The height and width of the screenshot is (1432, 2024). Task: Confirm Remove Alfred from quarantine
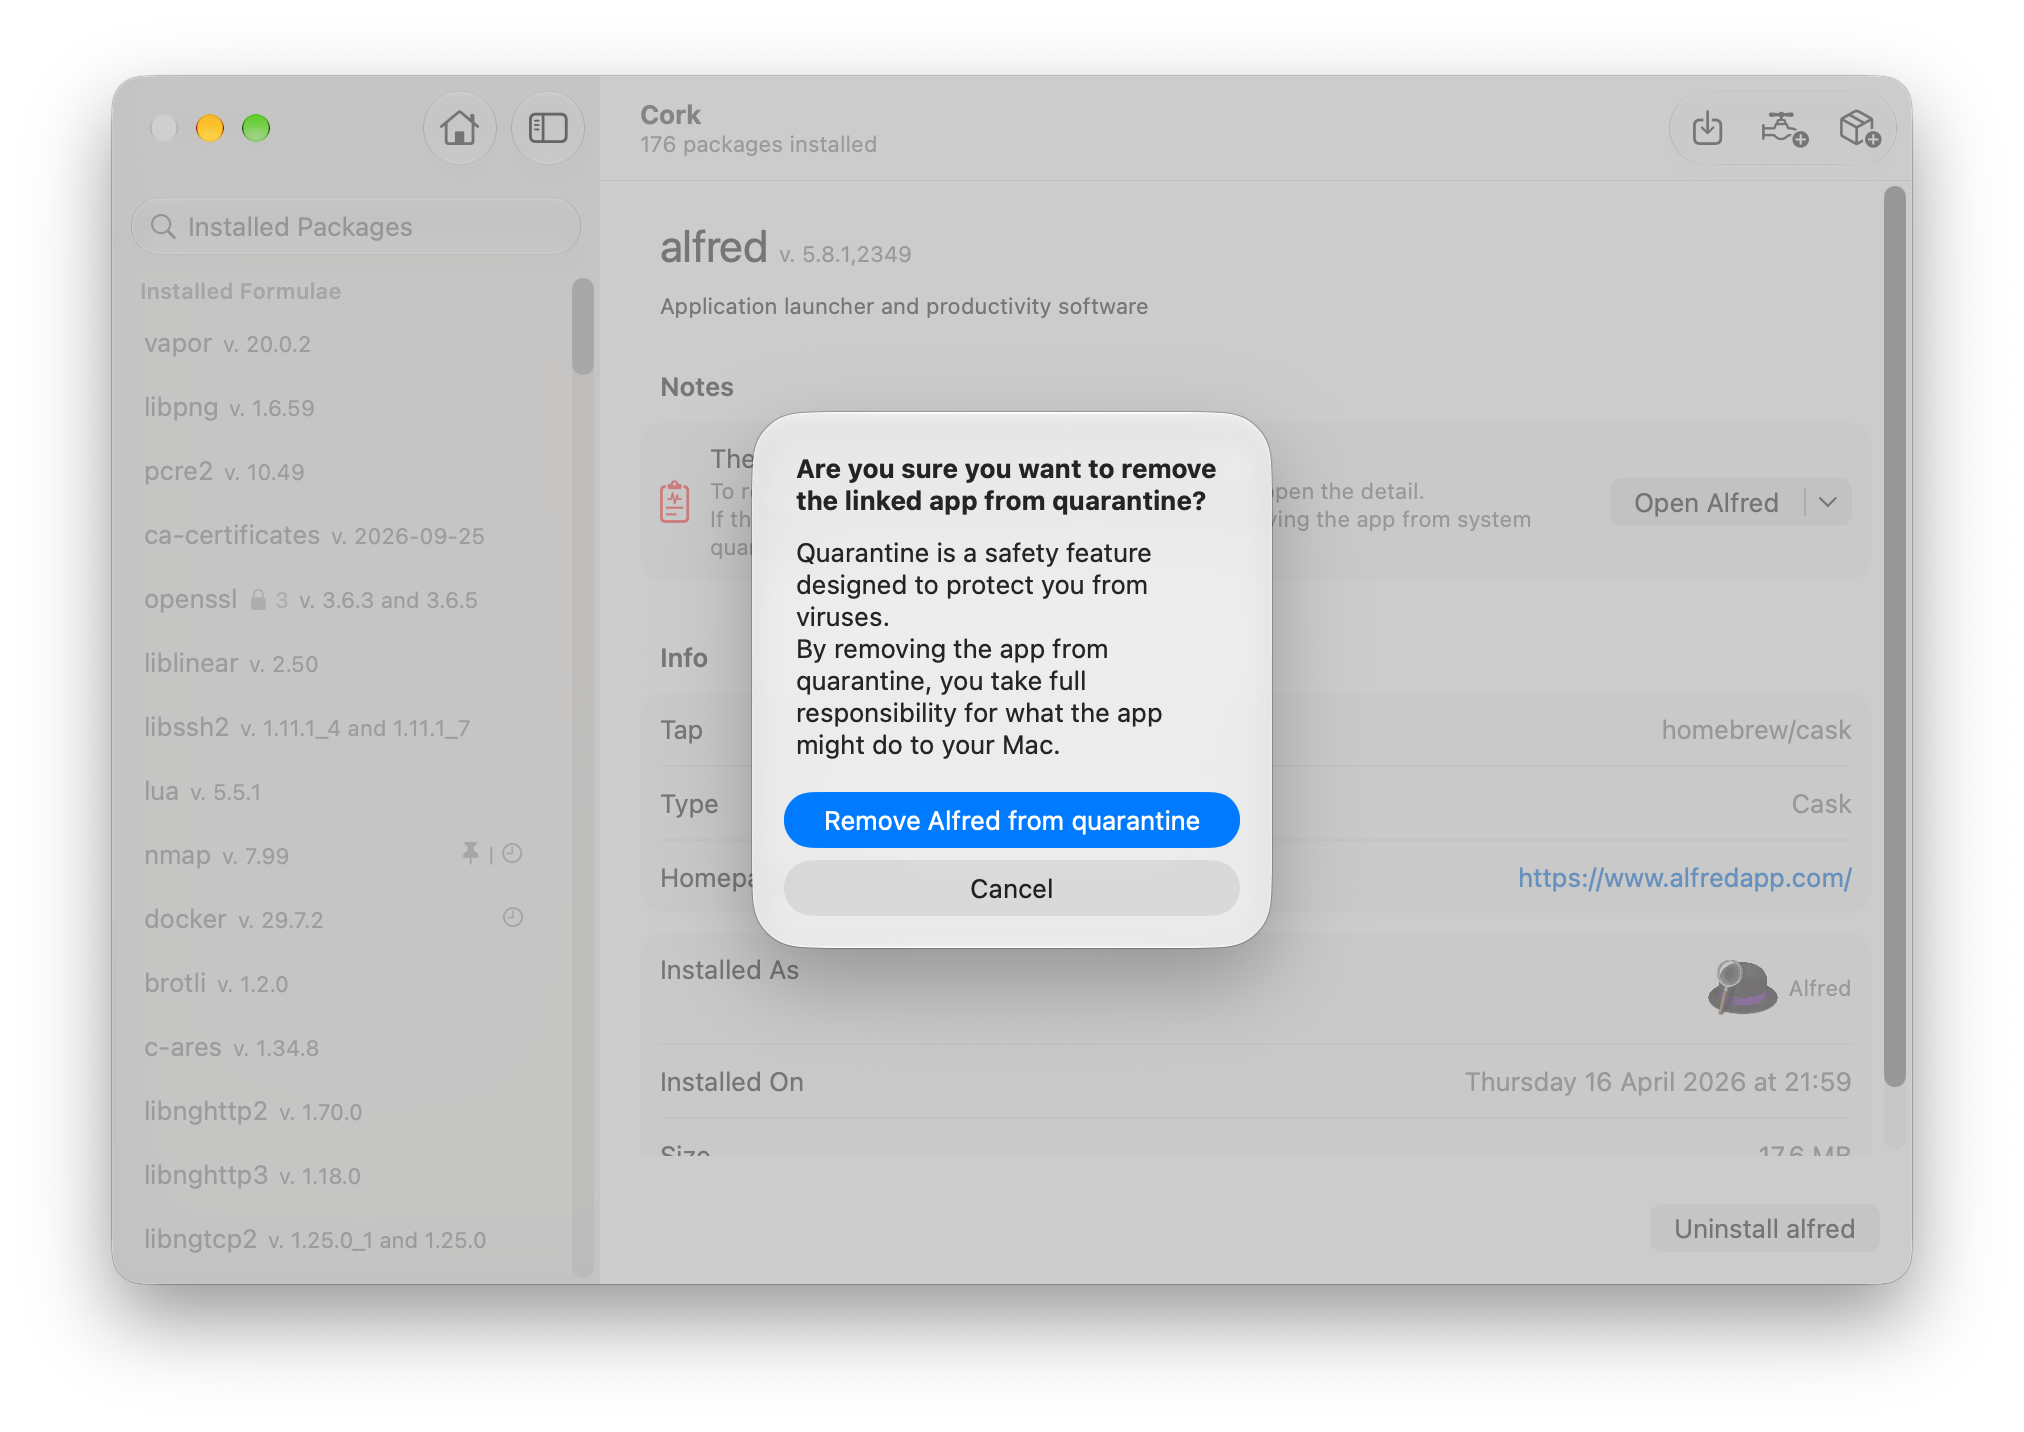[1012, 821]
